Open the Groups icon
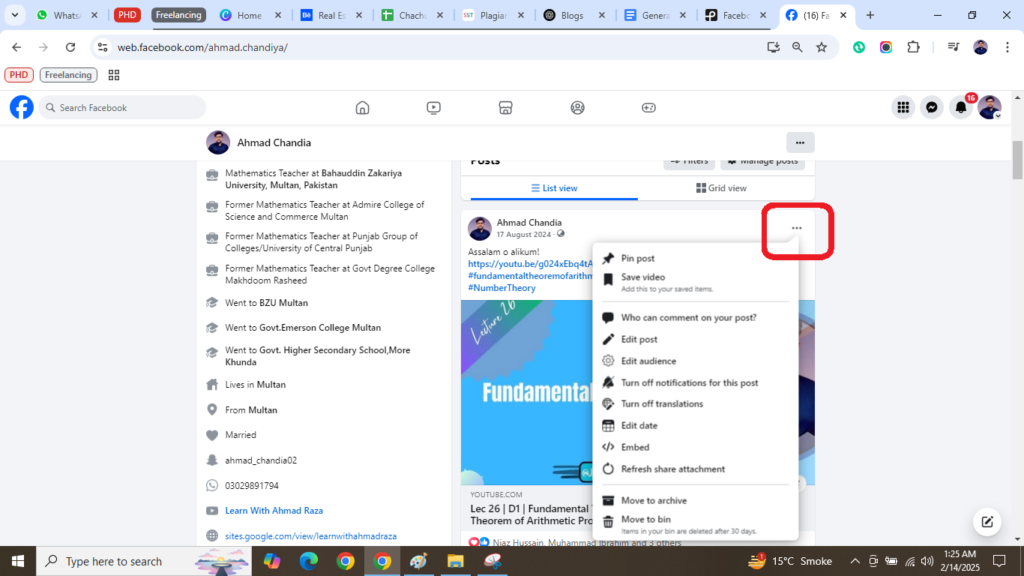This screenshot has height=576, width=1024. [x=577, y=107]
